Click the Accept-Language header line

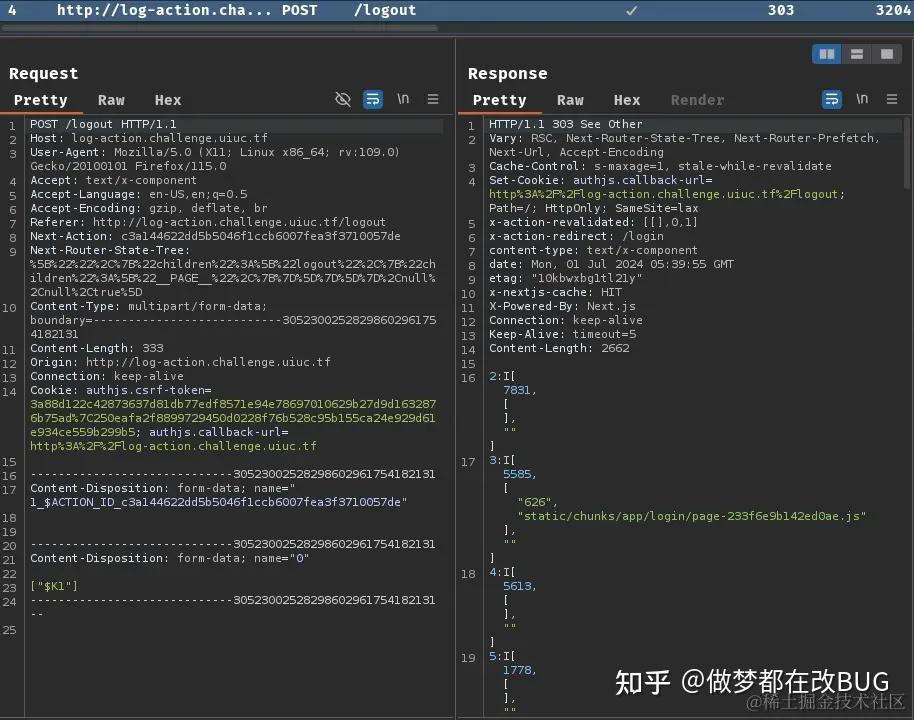pyautogui.click(x=139, y=194)
